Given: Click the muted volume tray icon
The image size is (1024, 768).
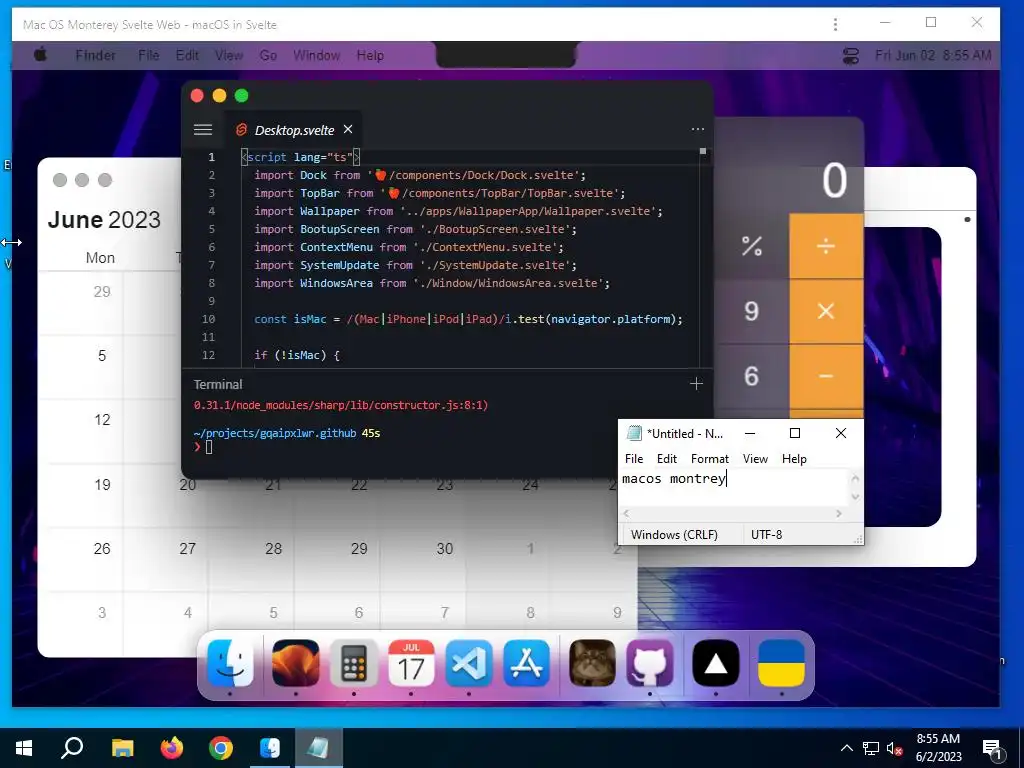Looking at the screenshot, I should (895, 748).
